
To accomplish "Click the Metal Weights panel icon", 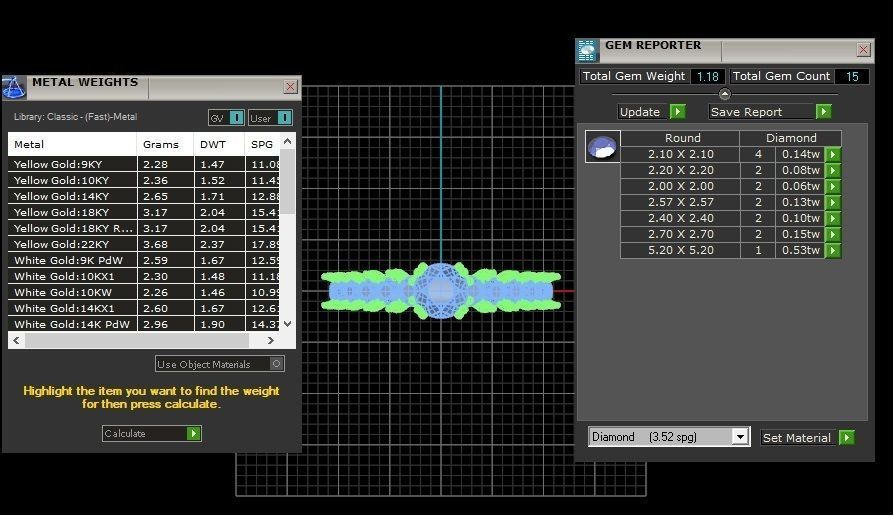I will [14, 88].
